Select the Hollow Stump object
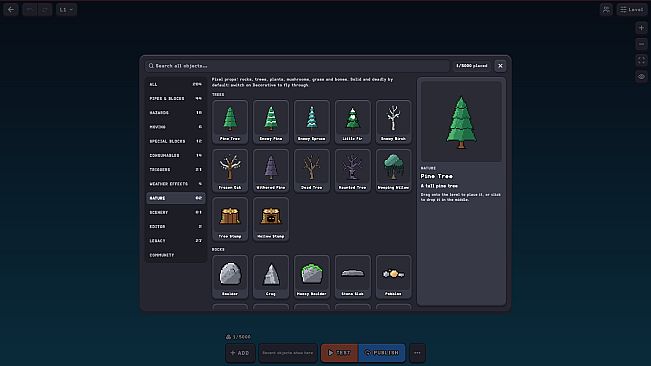651x366 pixels. pos(271,219)
